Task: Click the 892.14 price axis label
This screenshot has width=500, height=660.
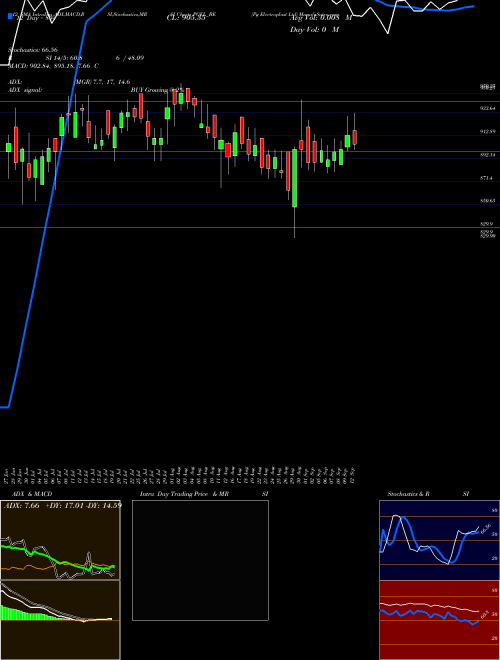Action: click(488, 155)
